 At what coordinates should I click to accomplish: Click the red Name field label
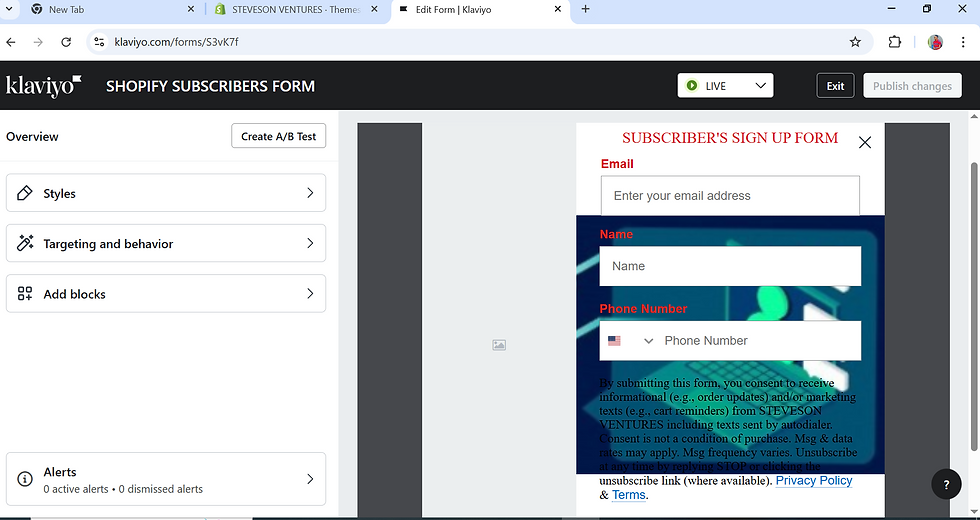[616, 234]
